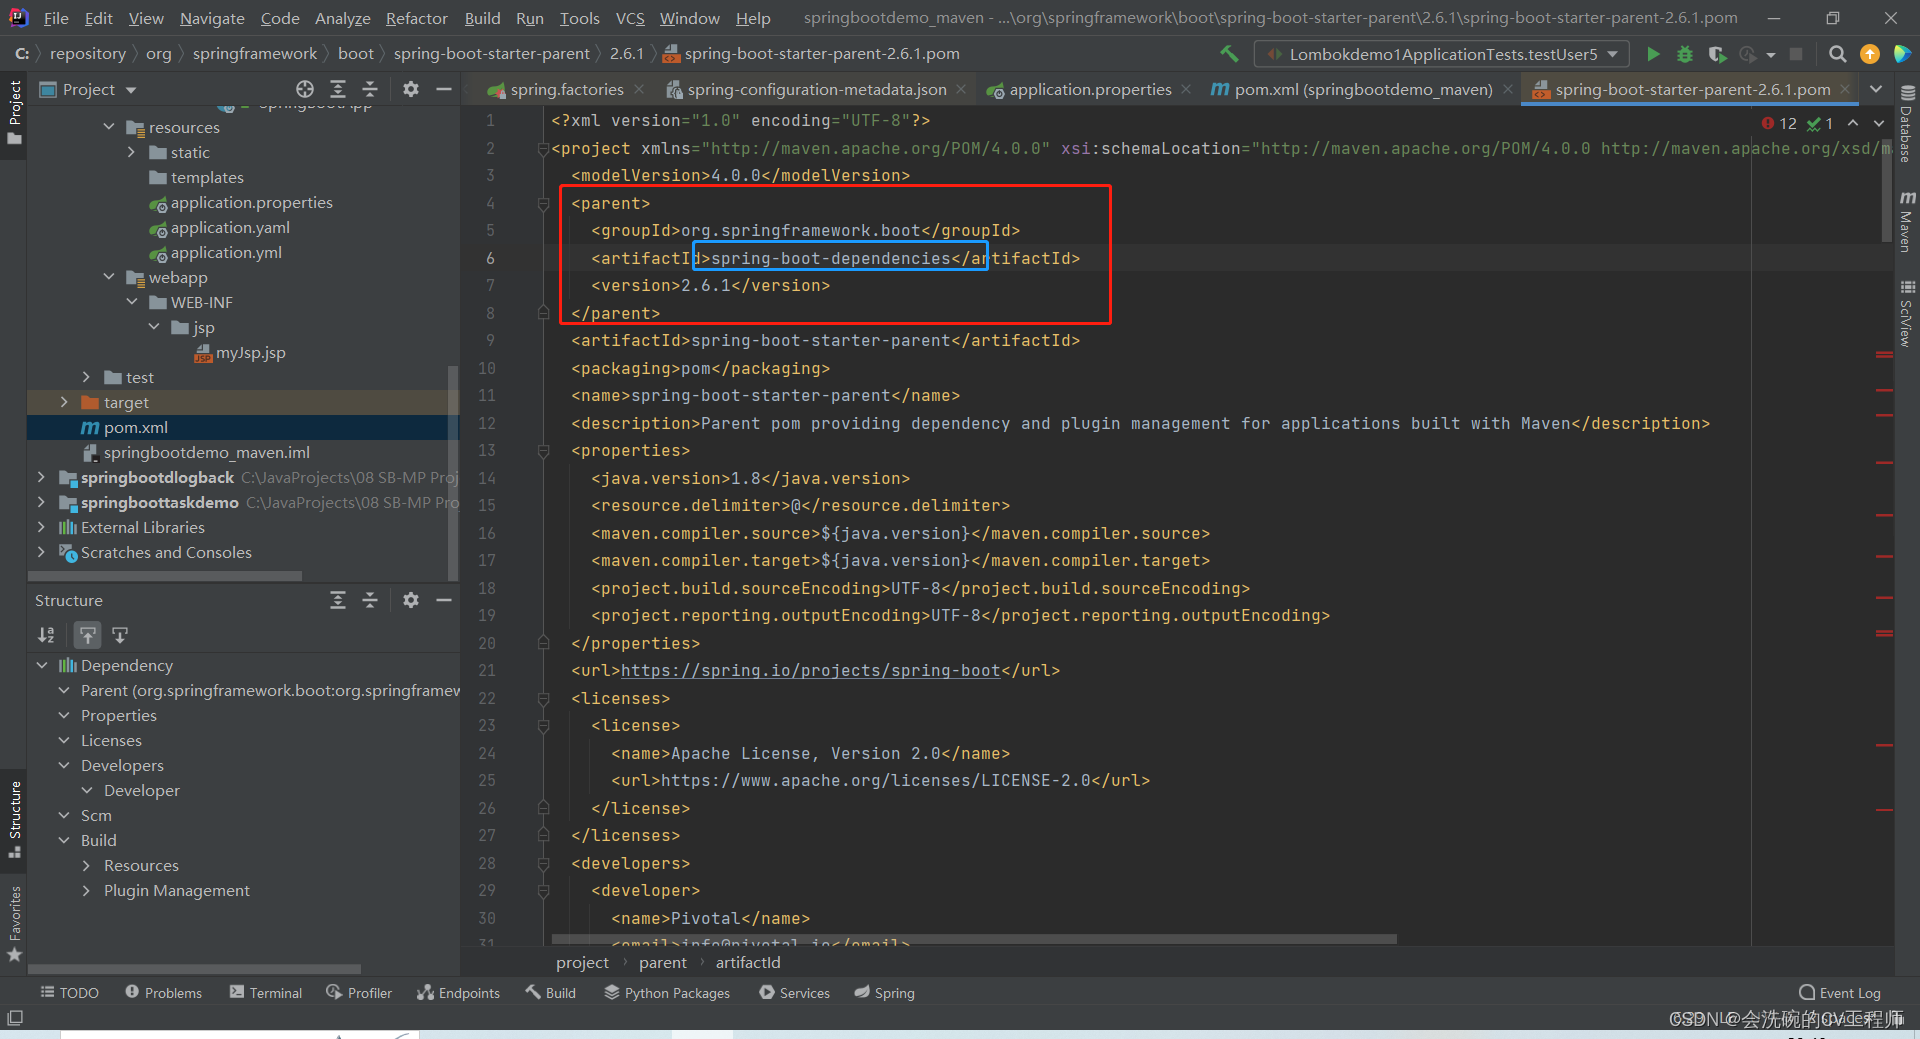Select Licenses node in Structure
Image resolution: width=1920 pixels, height=1039 pixels.
click(111, 740)
